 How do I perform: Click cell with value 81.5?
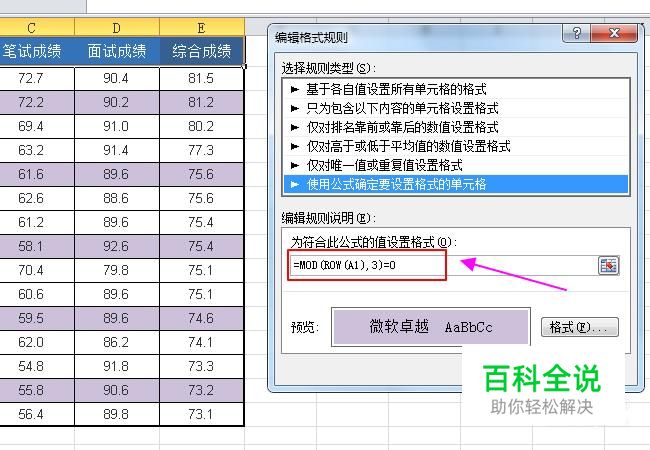pos(202,78)
